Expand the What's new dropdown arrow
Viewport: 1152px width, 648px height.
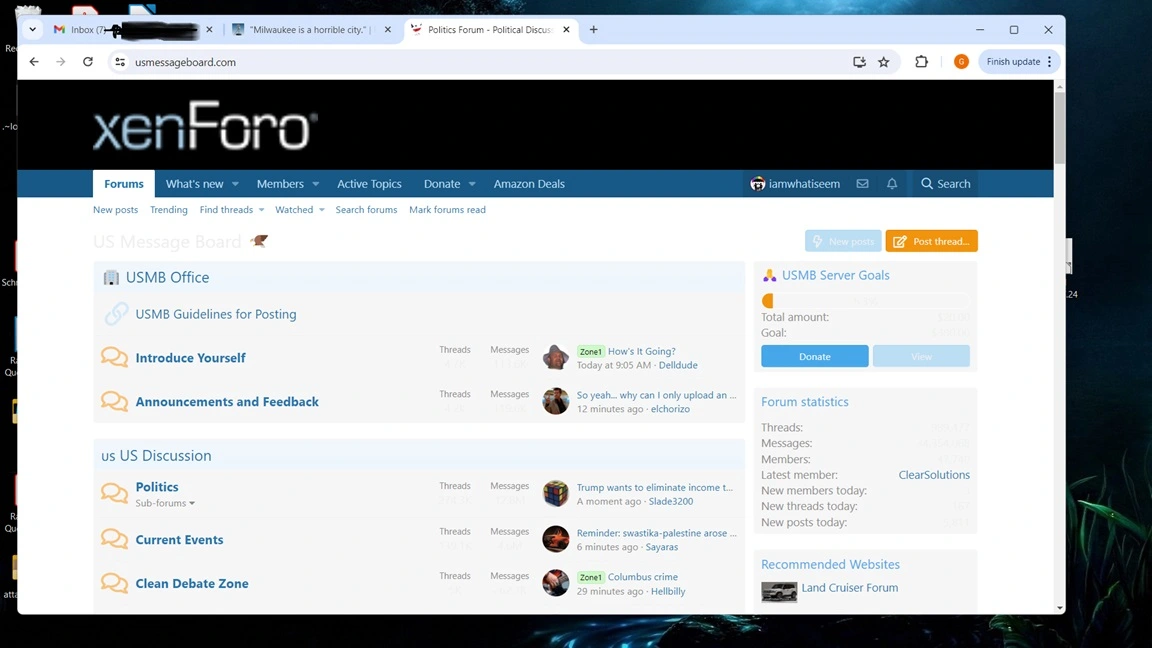pyautogui.click(x=235, y=184)
